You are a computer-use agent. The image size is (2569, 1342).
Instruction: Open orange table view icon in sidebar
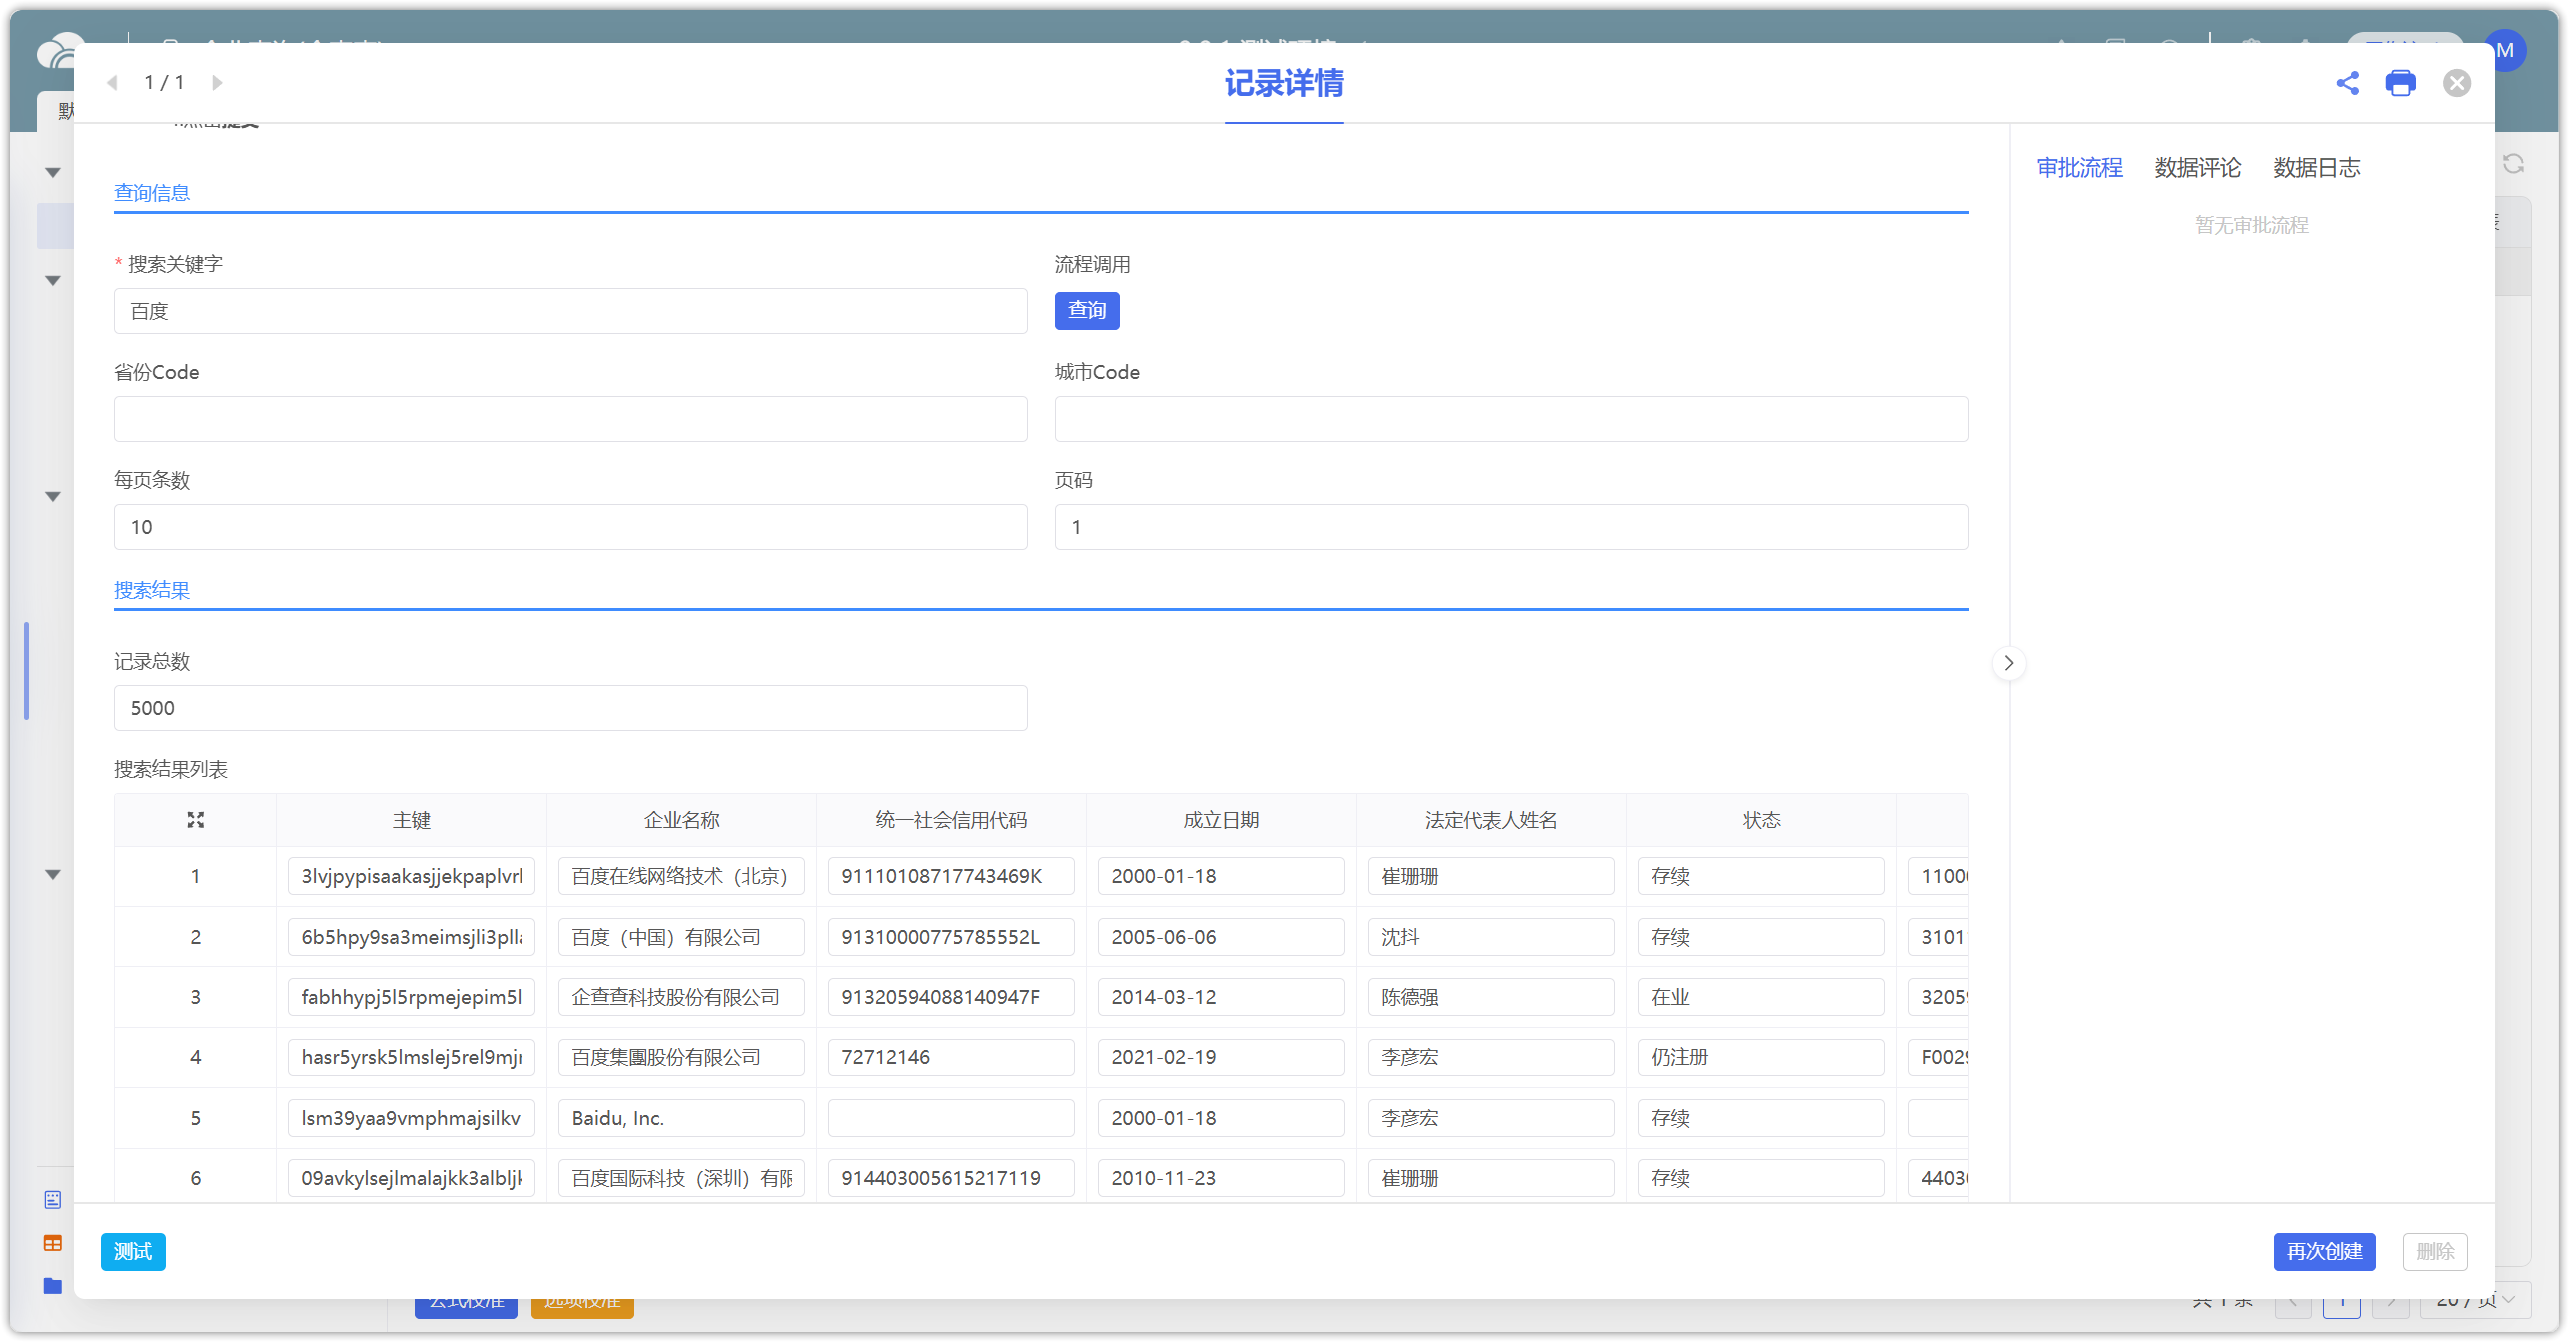pos(53,1243)
